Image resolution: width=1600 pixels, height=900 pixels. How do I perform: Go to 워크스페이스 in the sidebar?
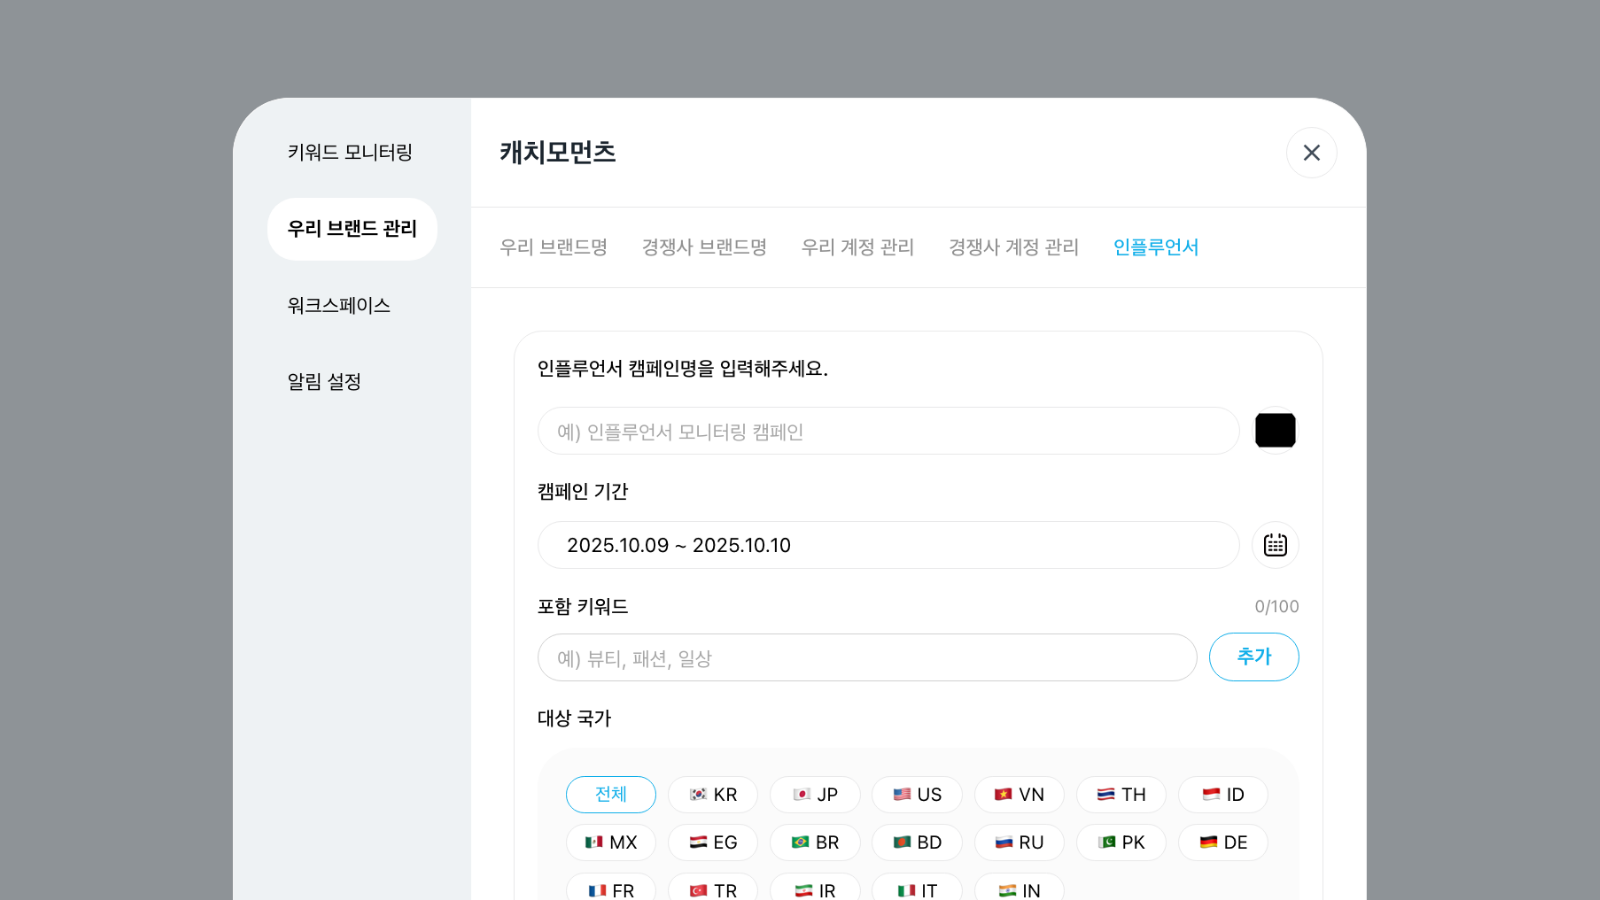[x=339, y=305]
